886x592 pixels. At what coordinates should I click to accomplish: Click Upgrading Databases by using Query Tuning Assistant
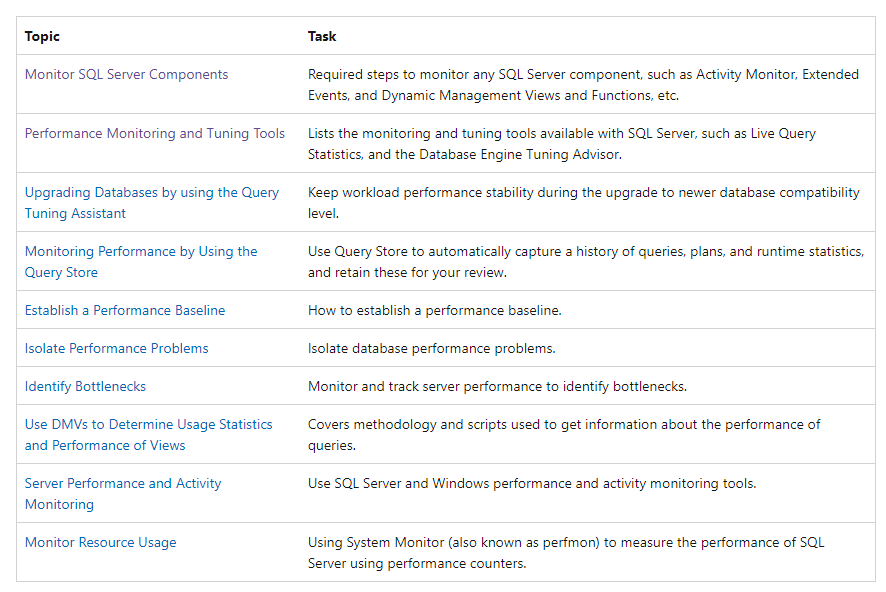click(x=151, y=193)
